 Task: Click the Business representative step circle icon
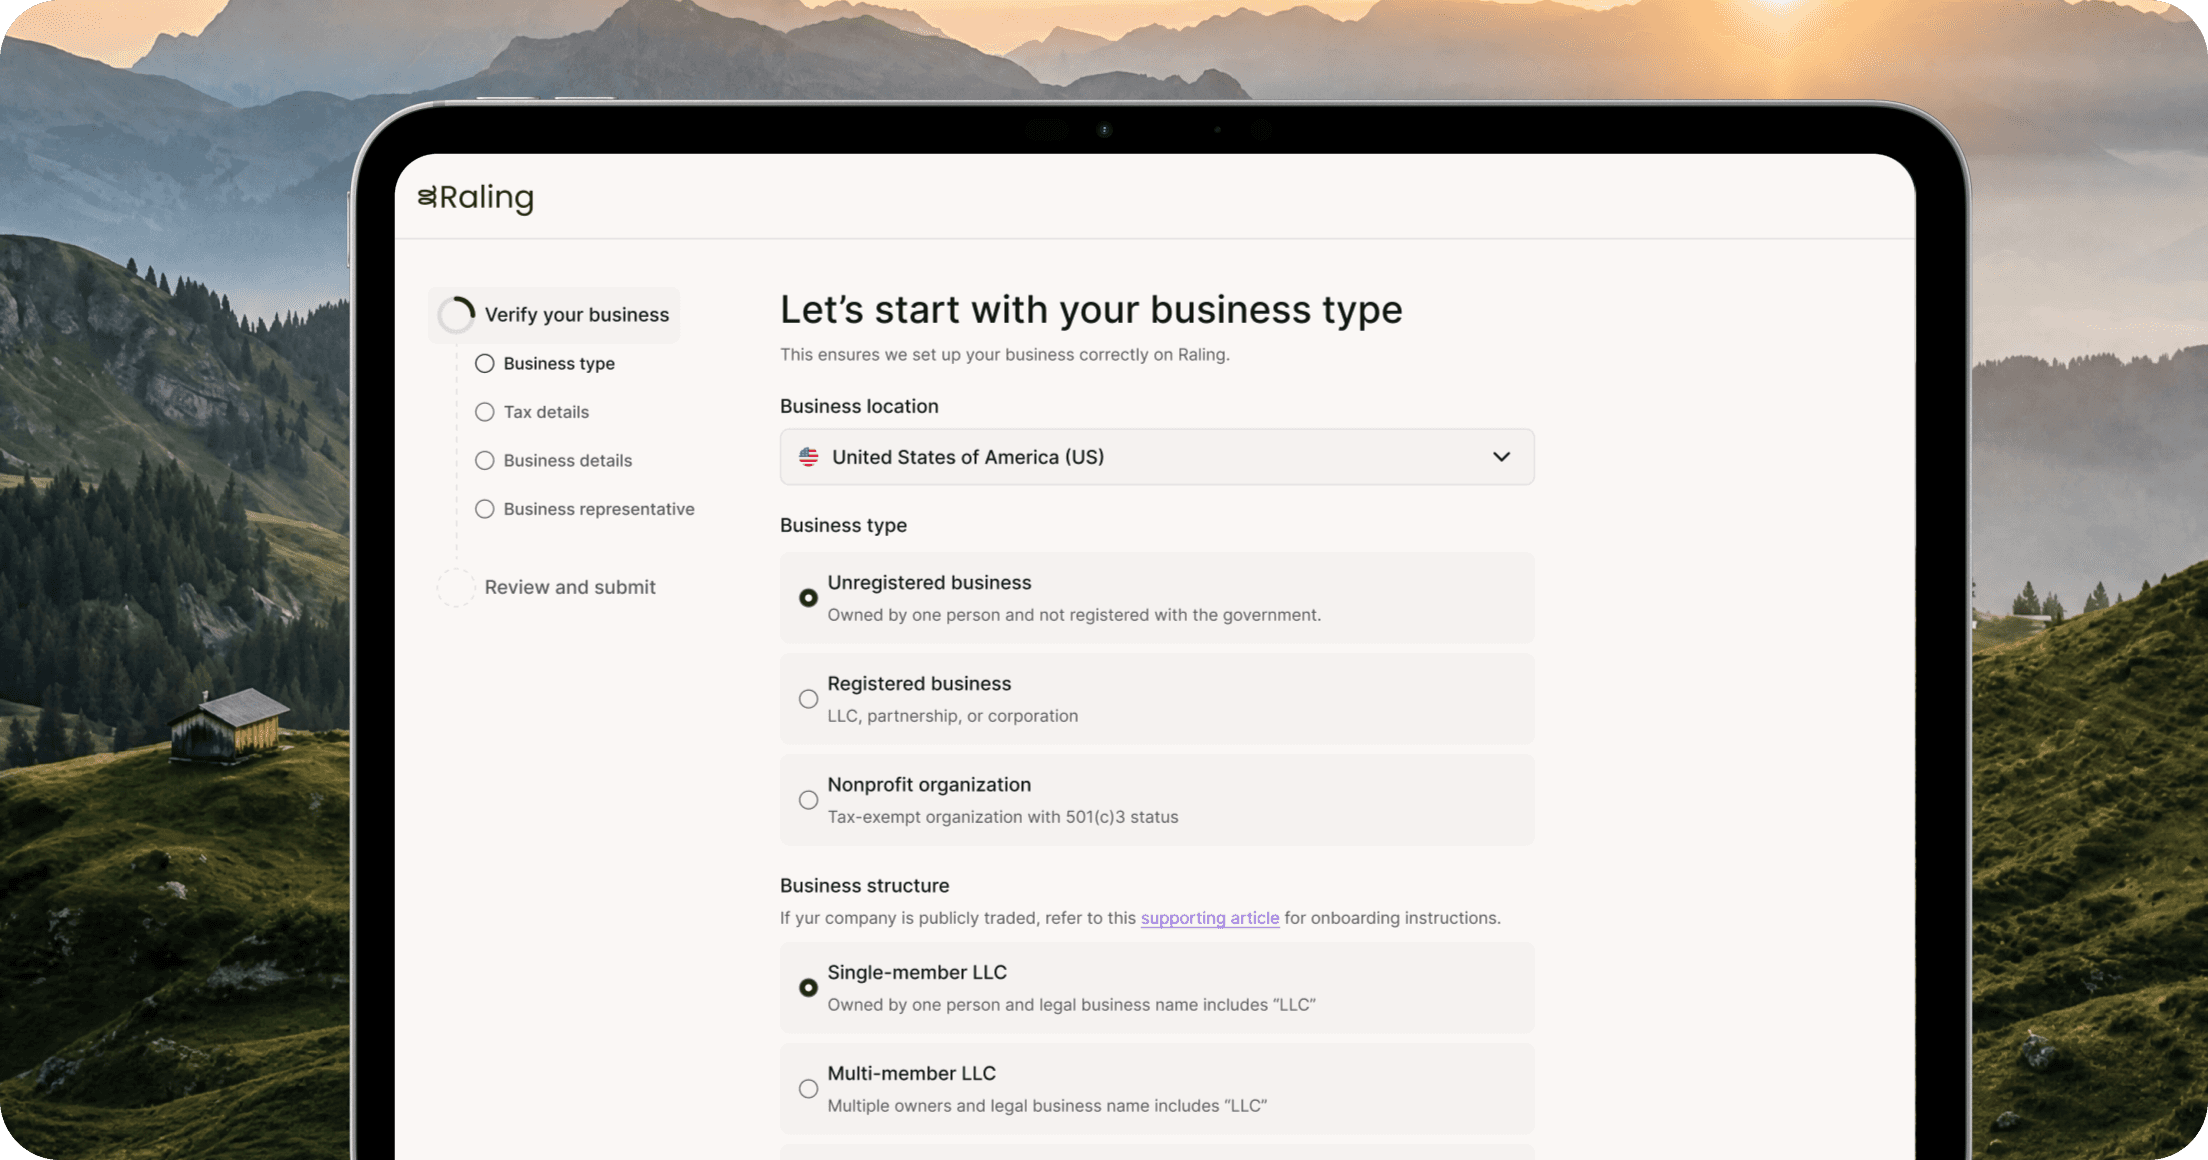point(485,509)
